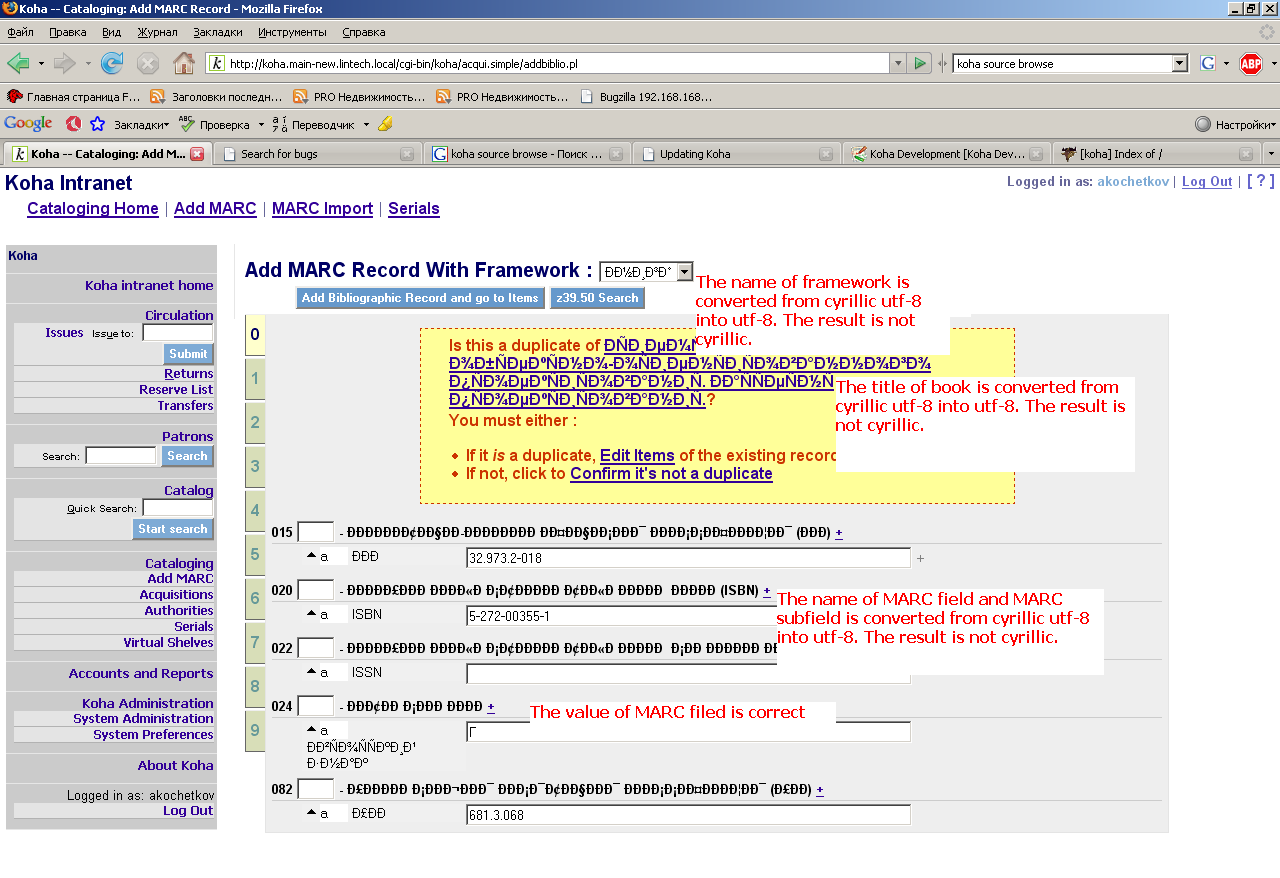
Task: Select MARC section tab number 5
Action: coord(255,554)
